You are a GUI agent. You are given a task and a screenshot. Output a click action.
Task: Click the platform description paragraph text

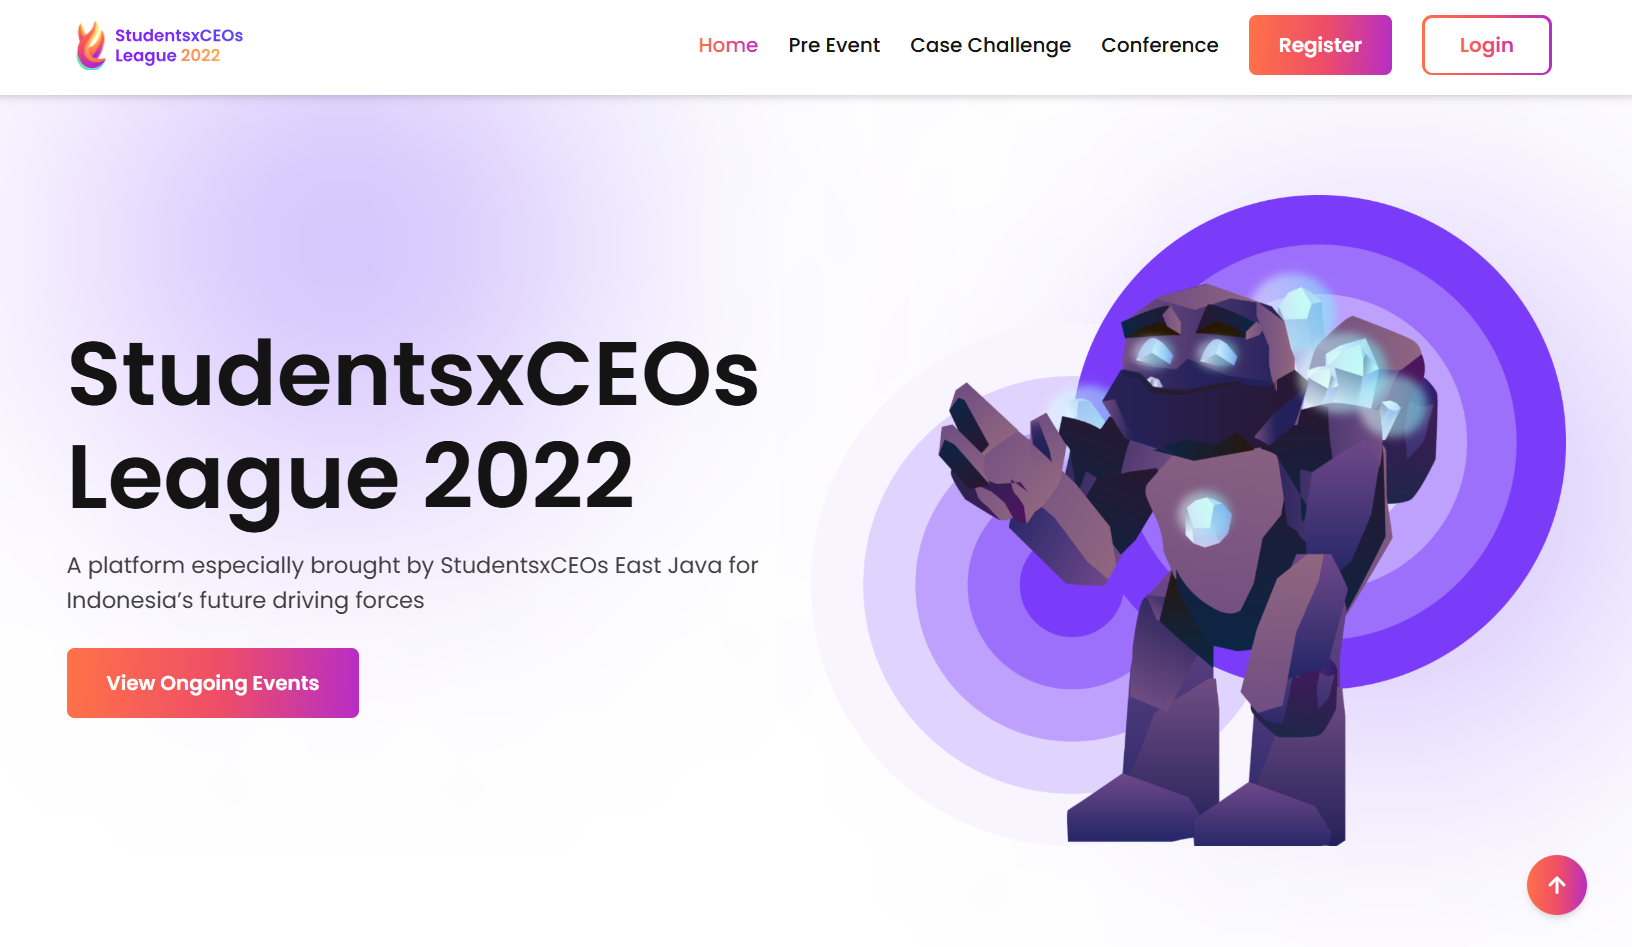coord(412,583)
